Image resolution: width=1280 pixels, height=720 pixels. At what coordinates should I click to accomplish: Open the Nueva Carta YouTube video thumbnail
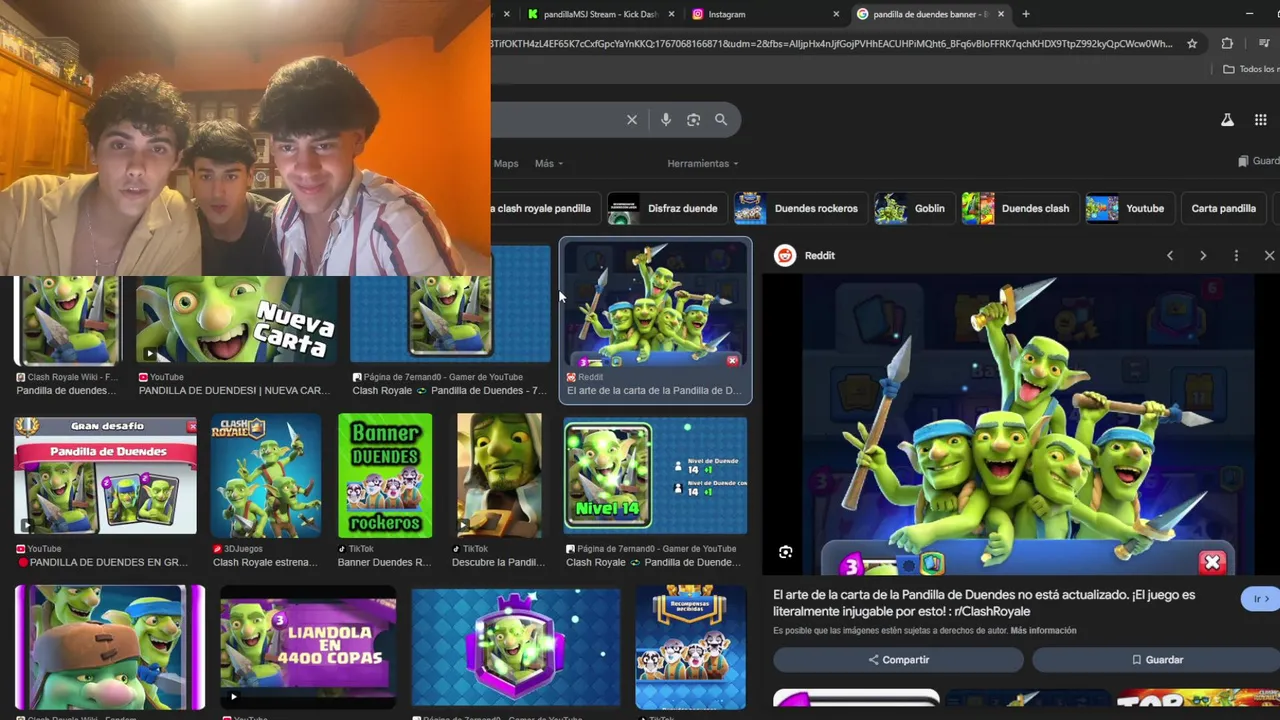pyautogui.click(x=237, y=321)
